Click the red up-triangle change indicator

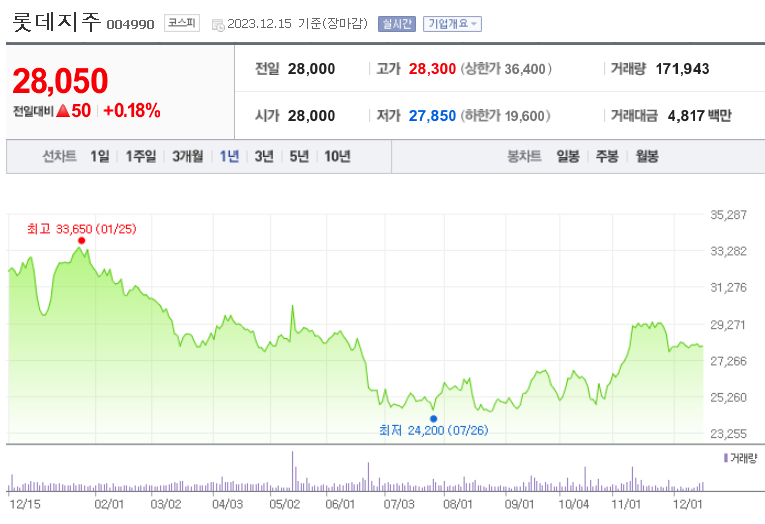click(x=63, y=111)
